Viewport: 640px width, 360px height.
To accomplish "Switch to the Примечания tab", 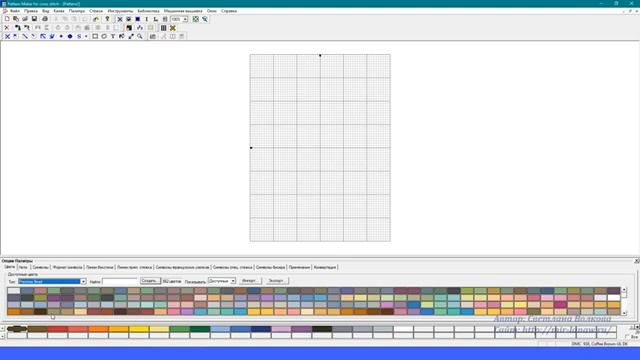I will 299,267.
